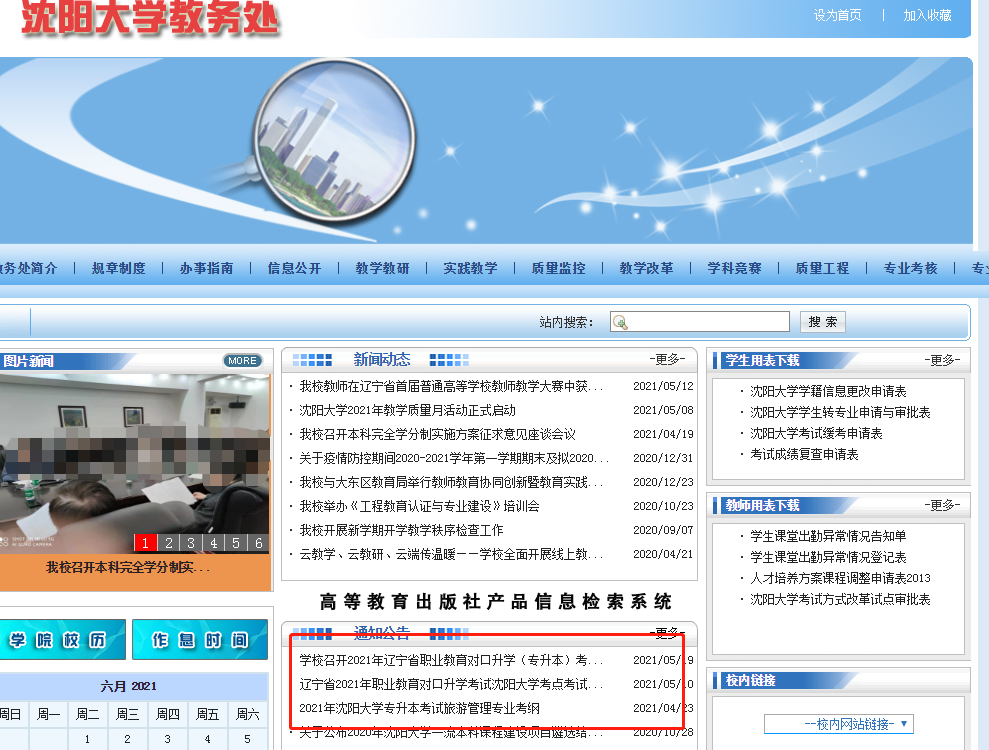This screenshot has height=750, width=989.
Task: Open the 规章制度 navigation menu item
Action: [x=118, y=268]
